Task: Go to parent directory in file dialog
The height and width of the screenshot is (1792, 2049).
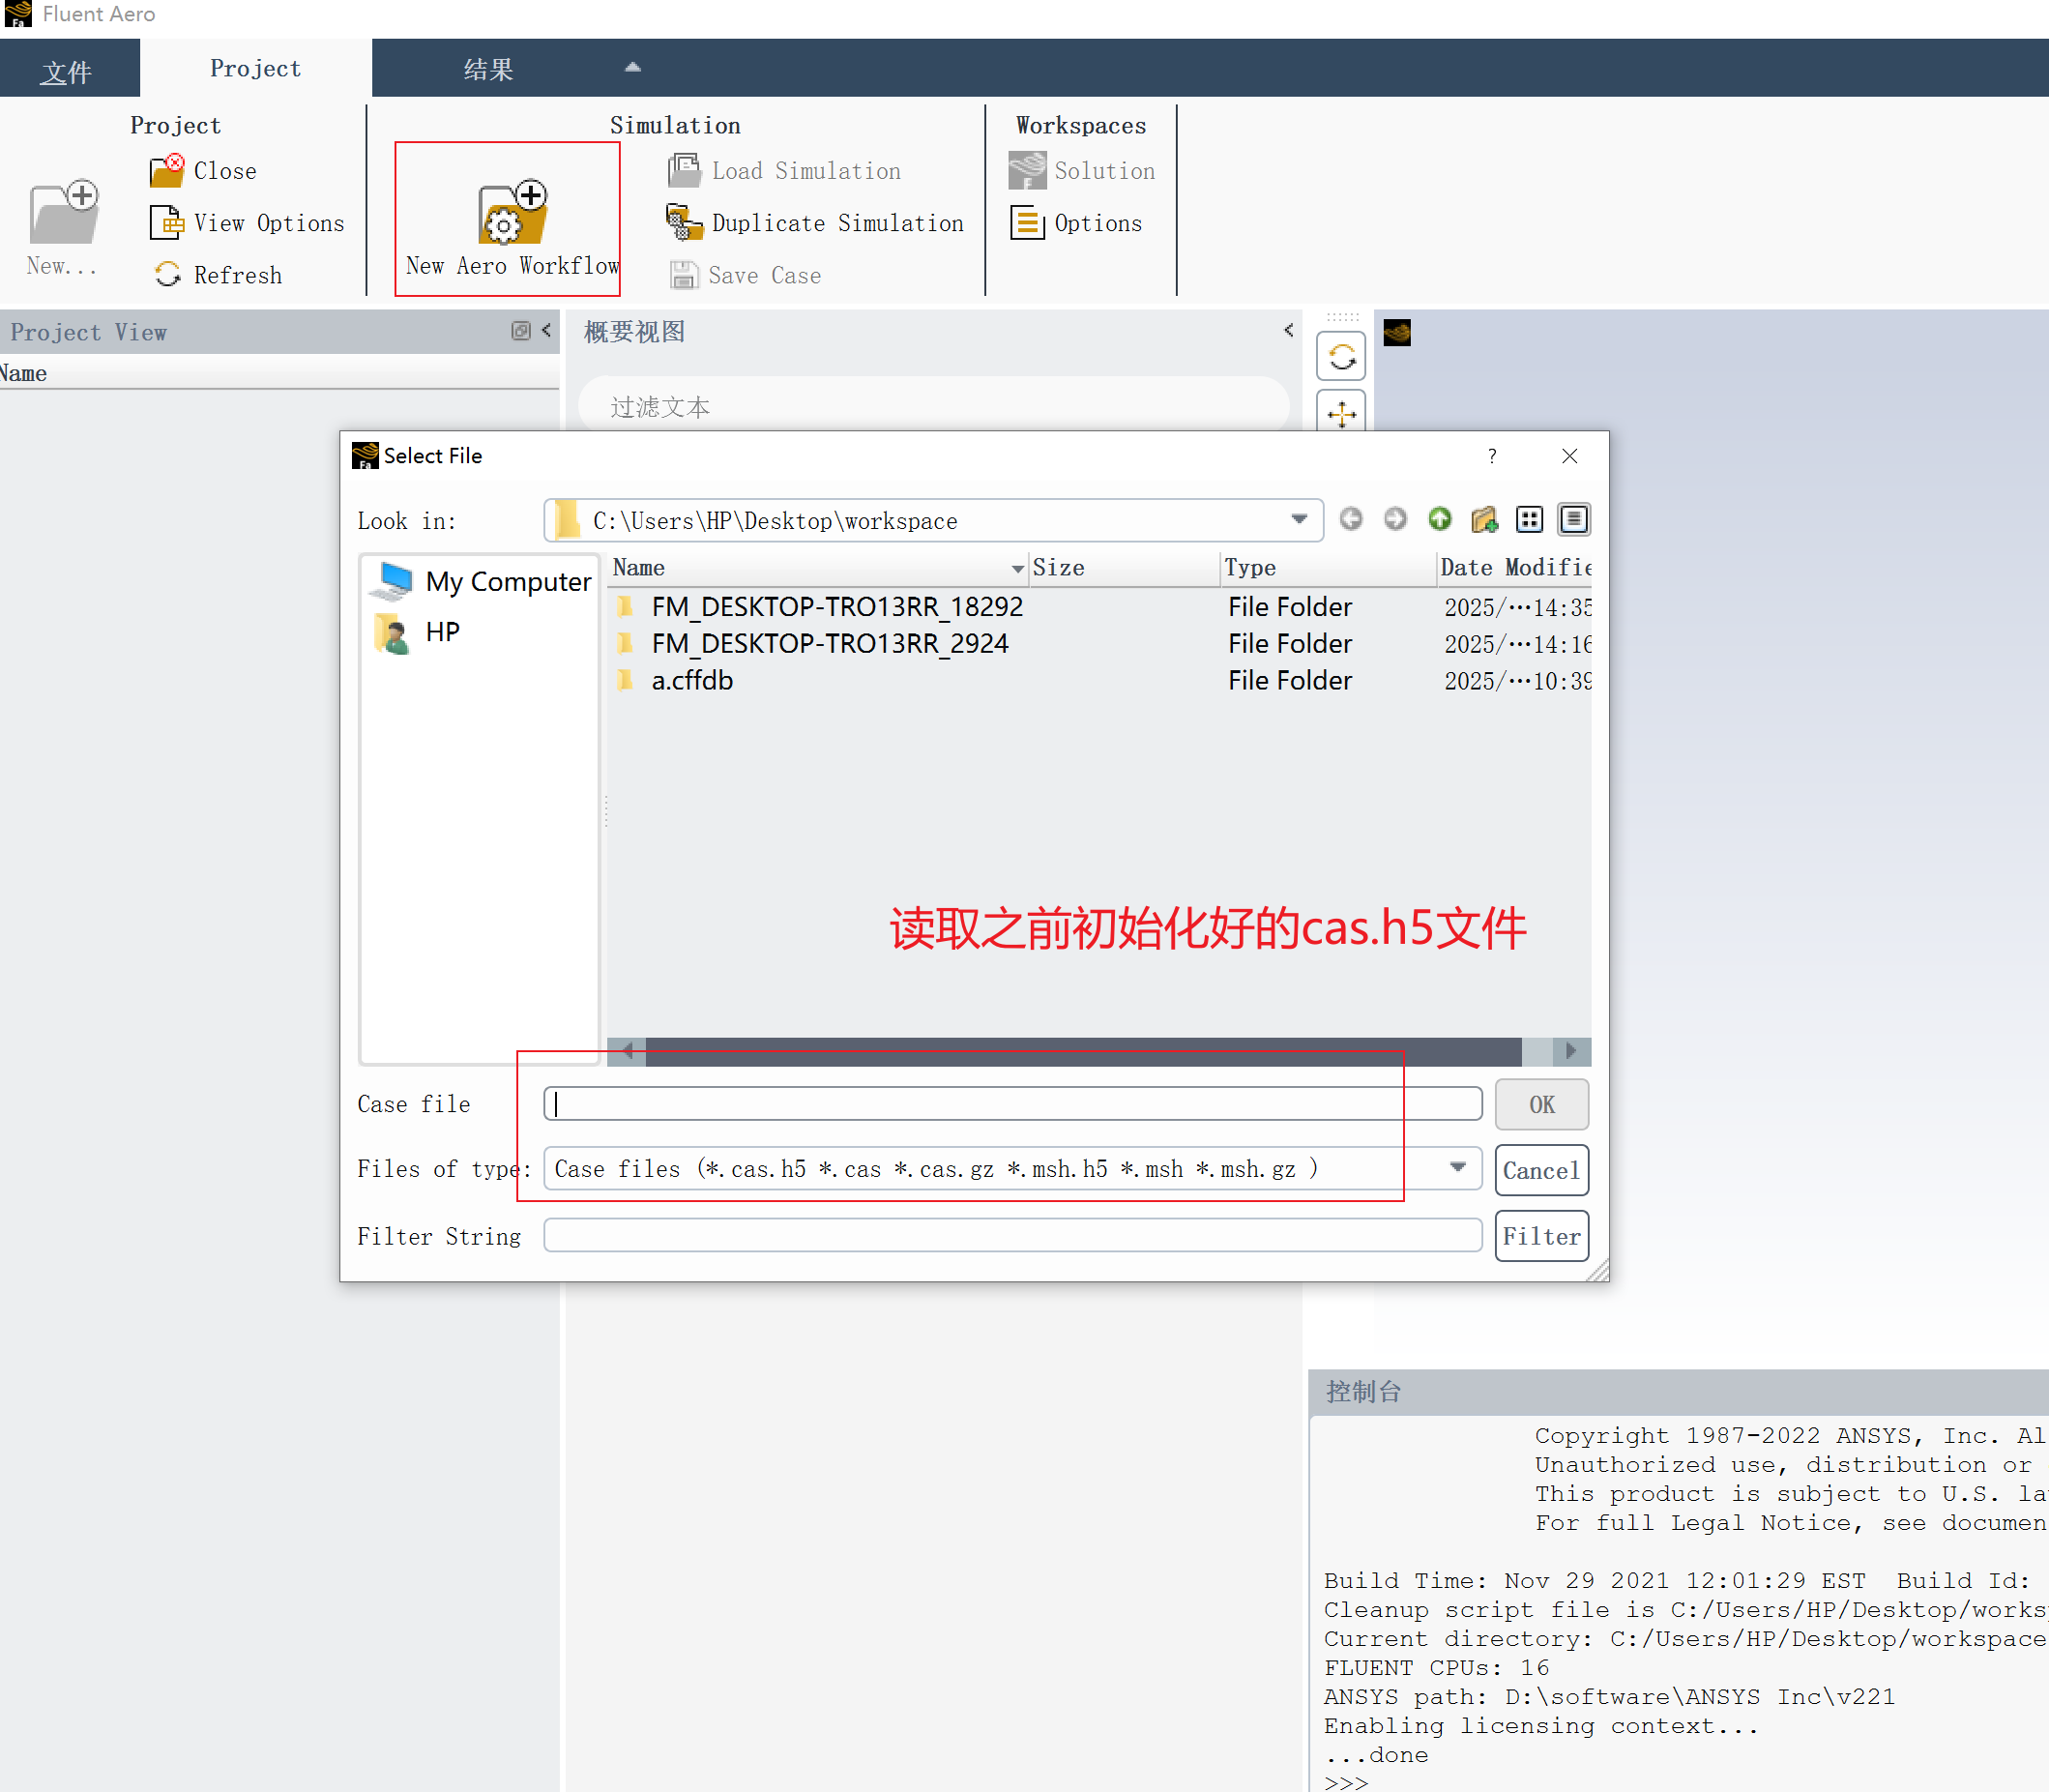Action: (1439, 519)
